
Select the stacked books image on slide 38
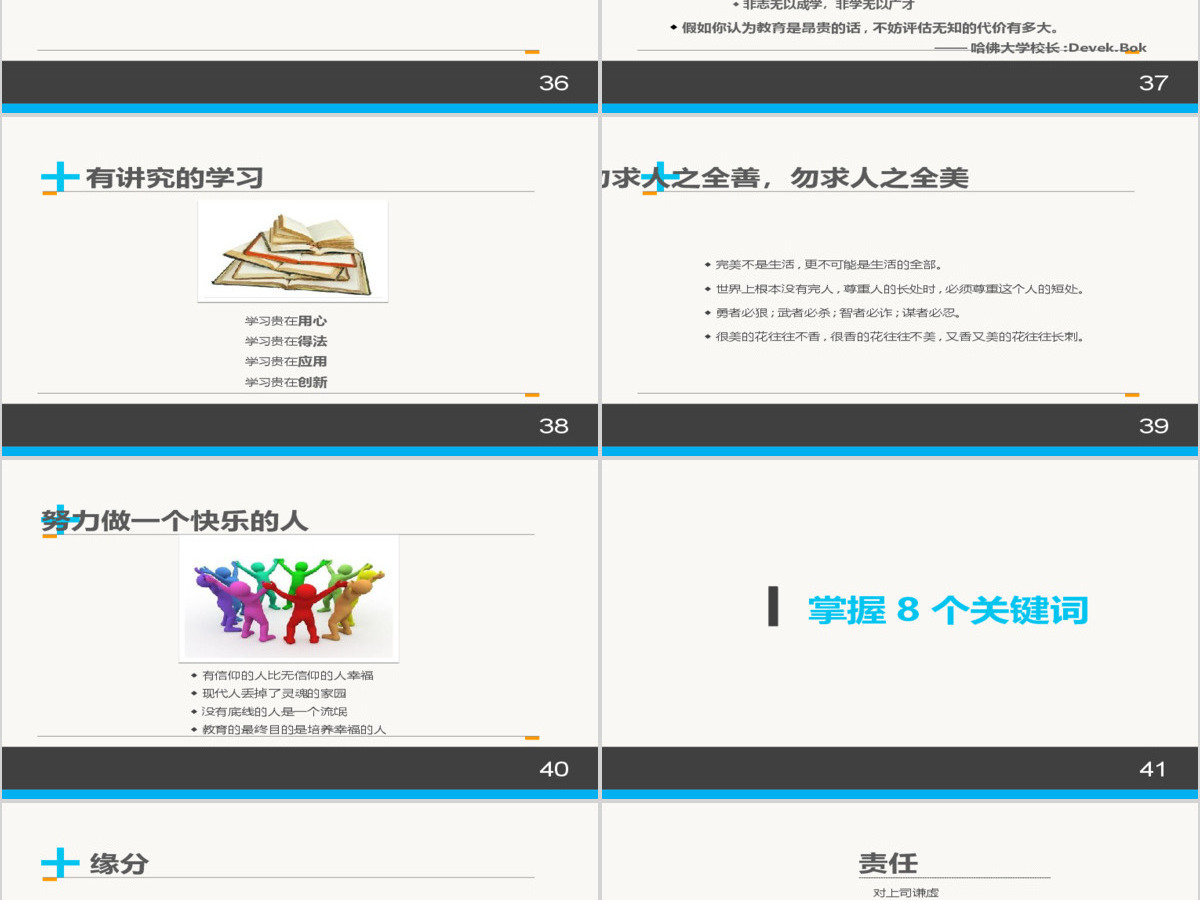click(293, 251)
